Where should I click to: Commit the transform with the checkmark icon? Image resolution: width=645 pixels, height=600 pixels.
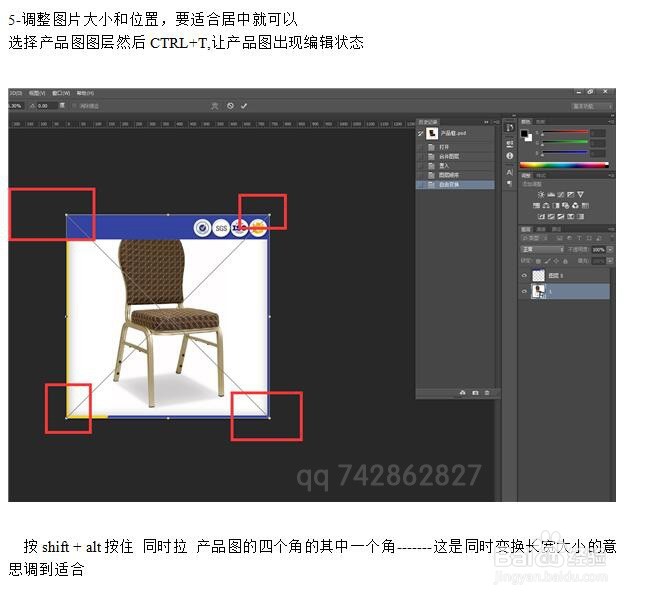244,106
